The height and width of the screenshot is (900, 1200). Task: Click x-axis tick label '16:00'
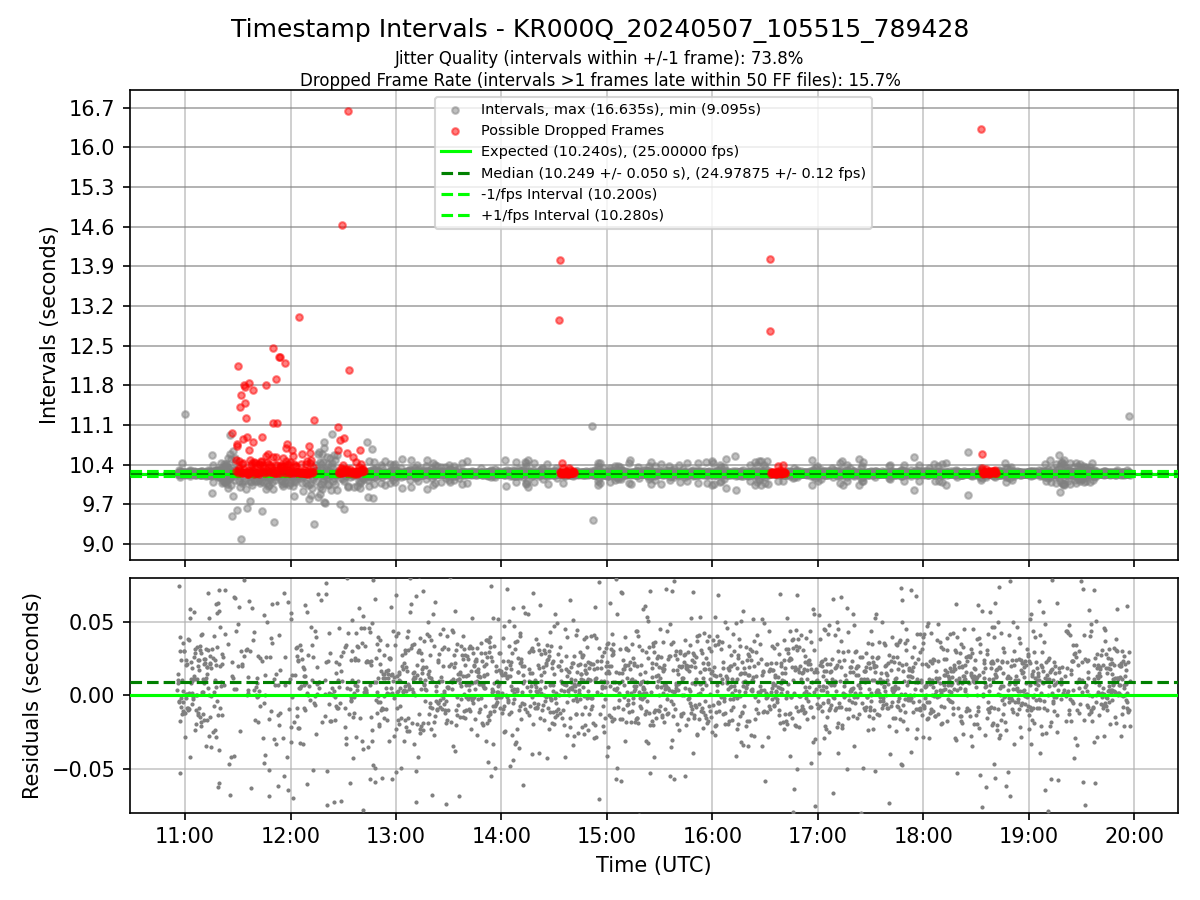(x=712, y=835)
